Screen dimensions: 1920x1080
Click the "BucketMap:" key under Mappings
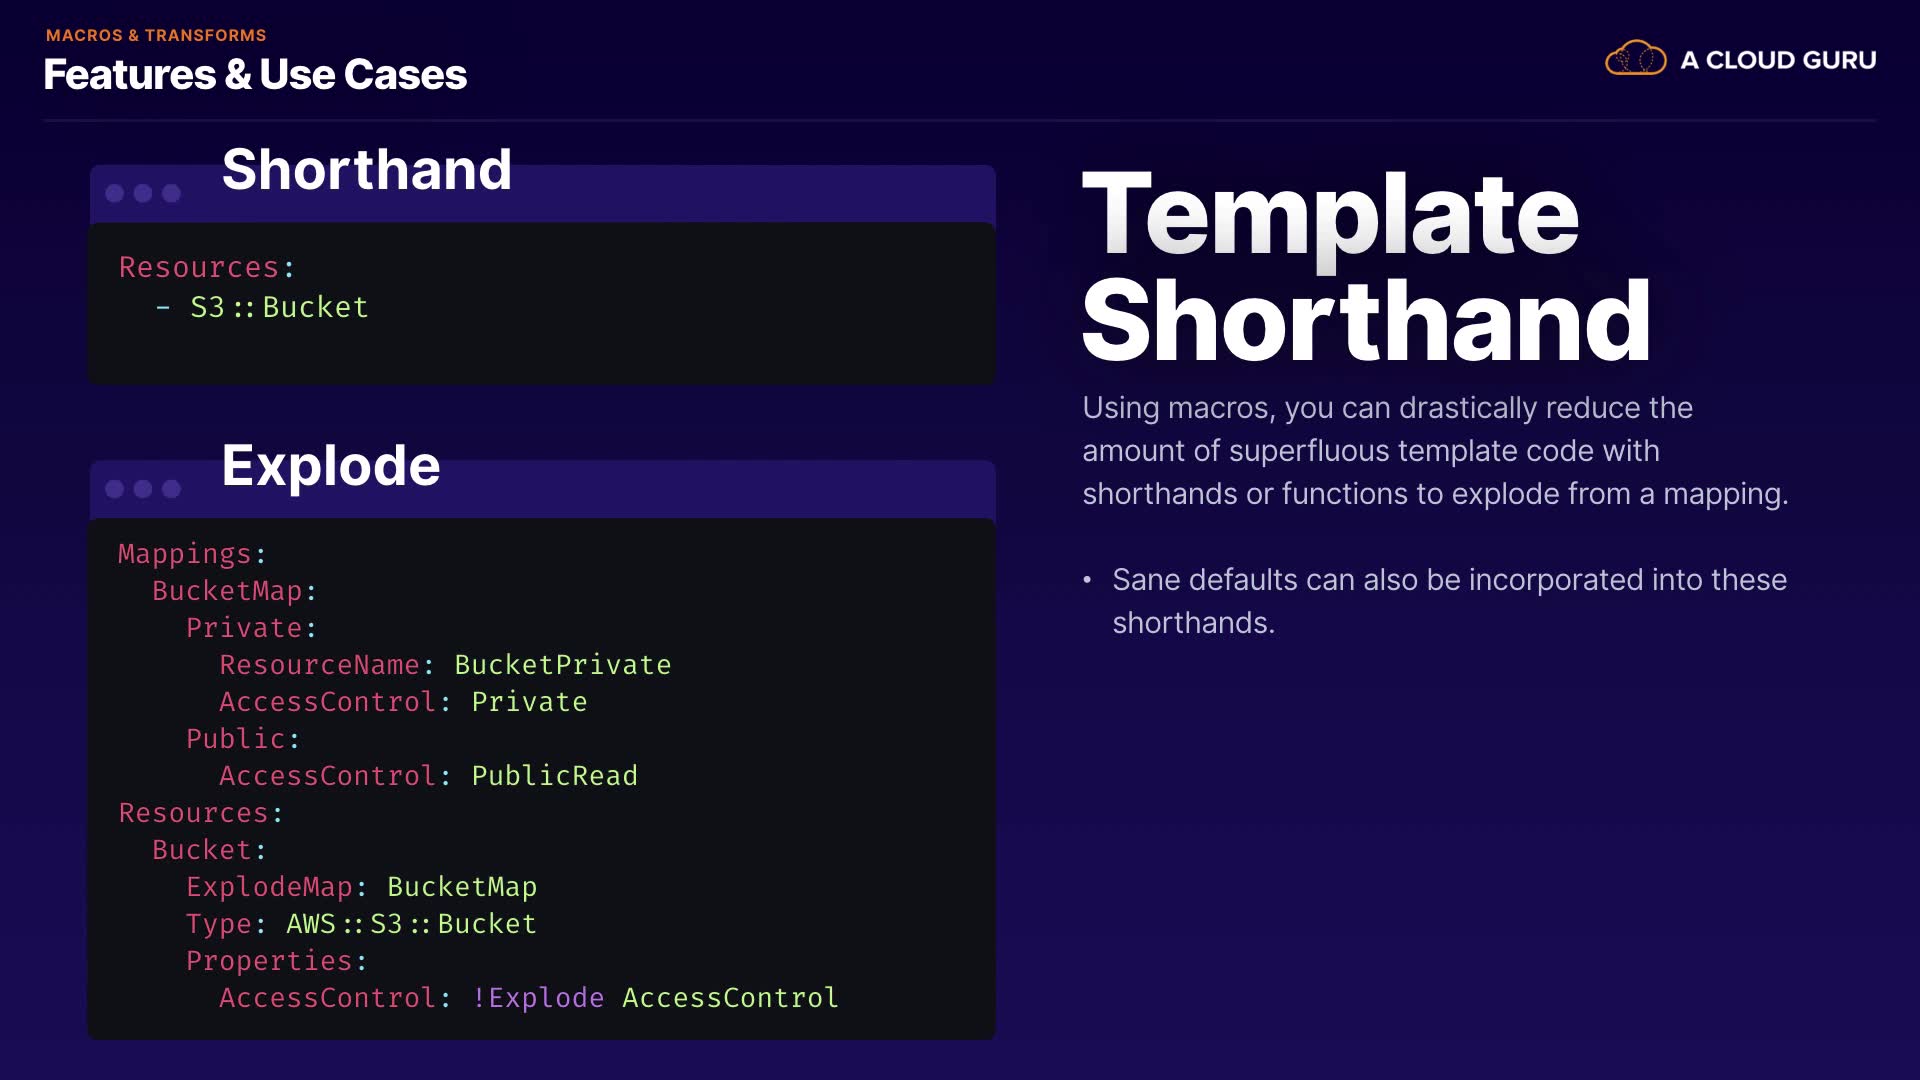[234, 591]
